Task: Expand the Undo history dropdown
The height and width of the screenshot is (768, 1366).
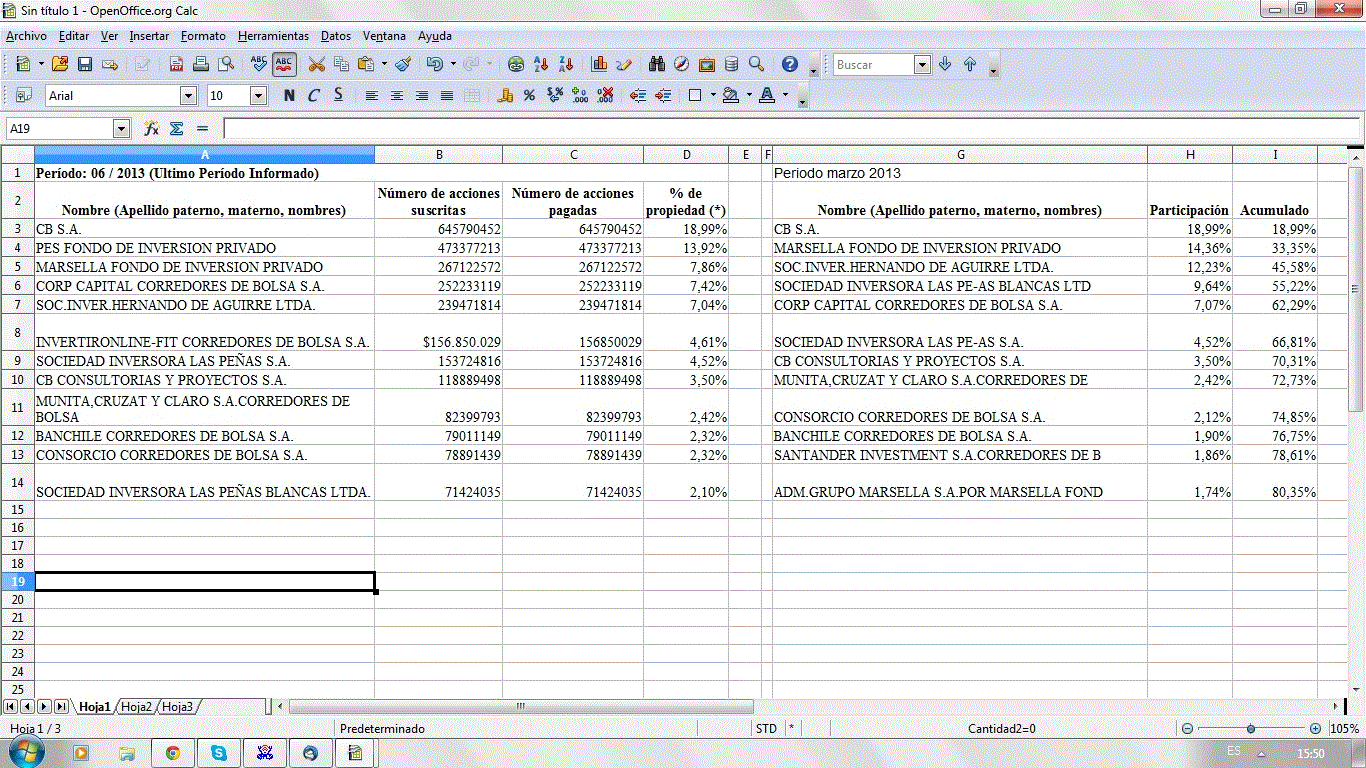Action: pyautogui.click(x=453, y=64)
